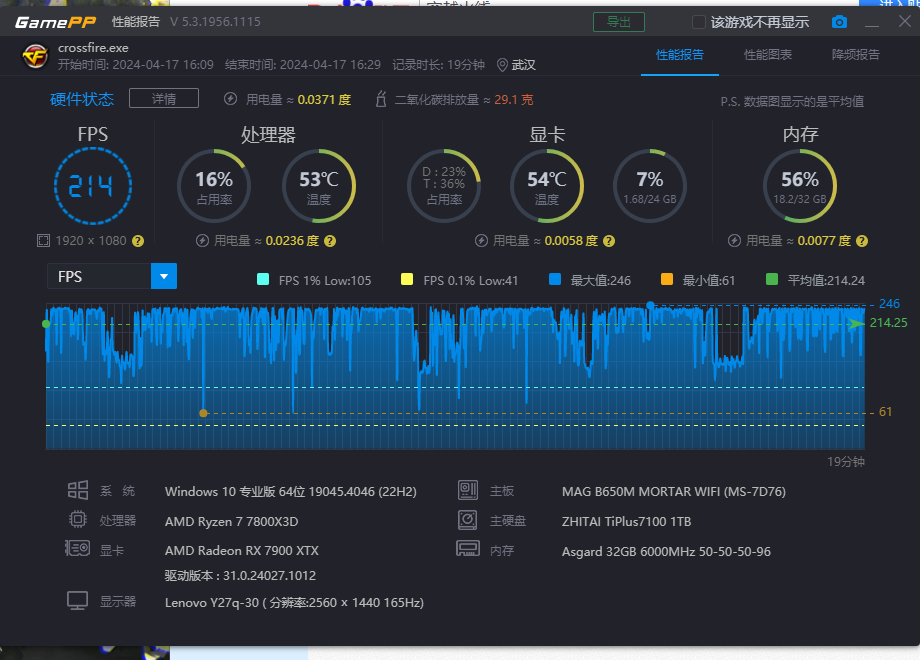Image resolution: width=920 pixels, height=660 pixels.
Task: Click the CO2 bottle icon near 二氧化碳排放量
Action: pyautogui.click(x=381, y=99)
